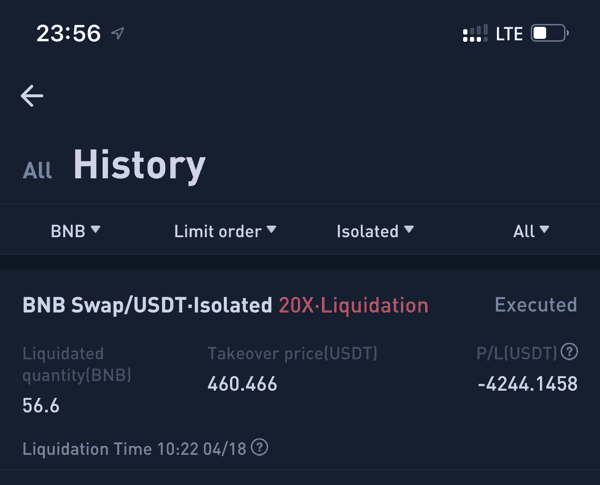Open the rightmost All status dropdown
Image resolution: width=600 pixels, height=485 pixels.
click(x=531, y=231)
